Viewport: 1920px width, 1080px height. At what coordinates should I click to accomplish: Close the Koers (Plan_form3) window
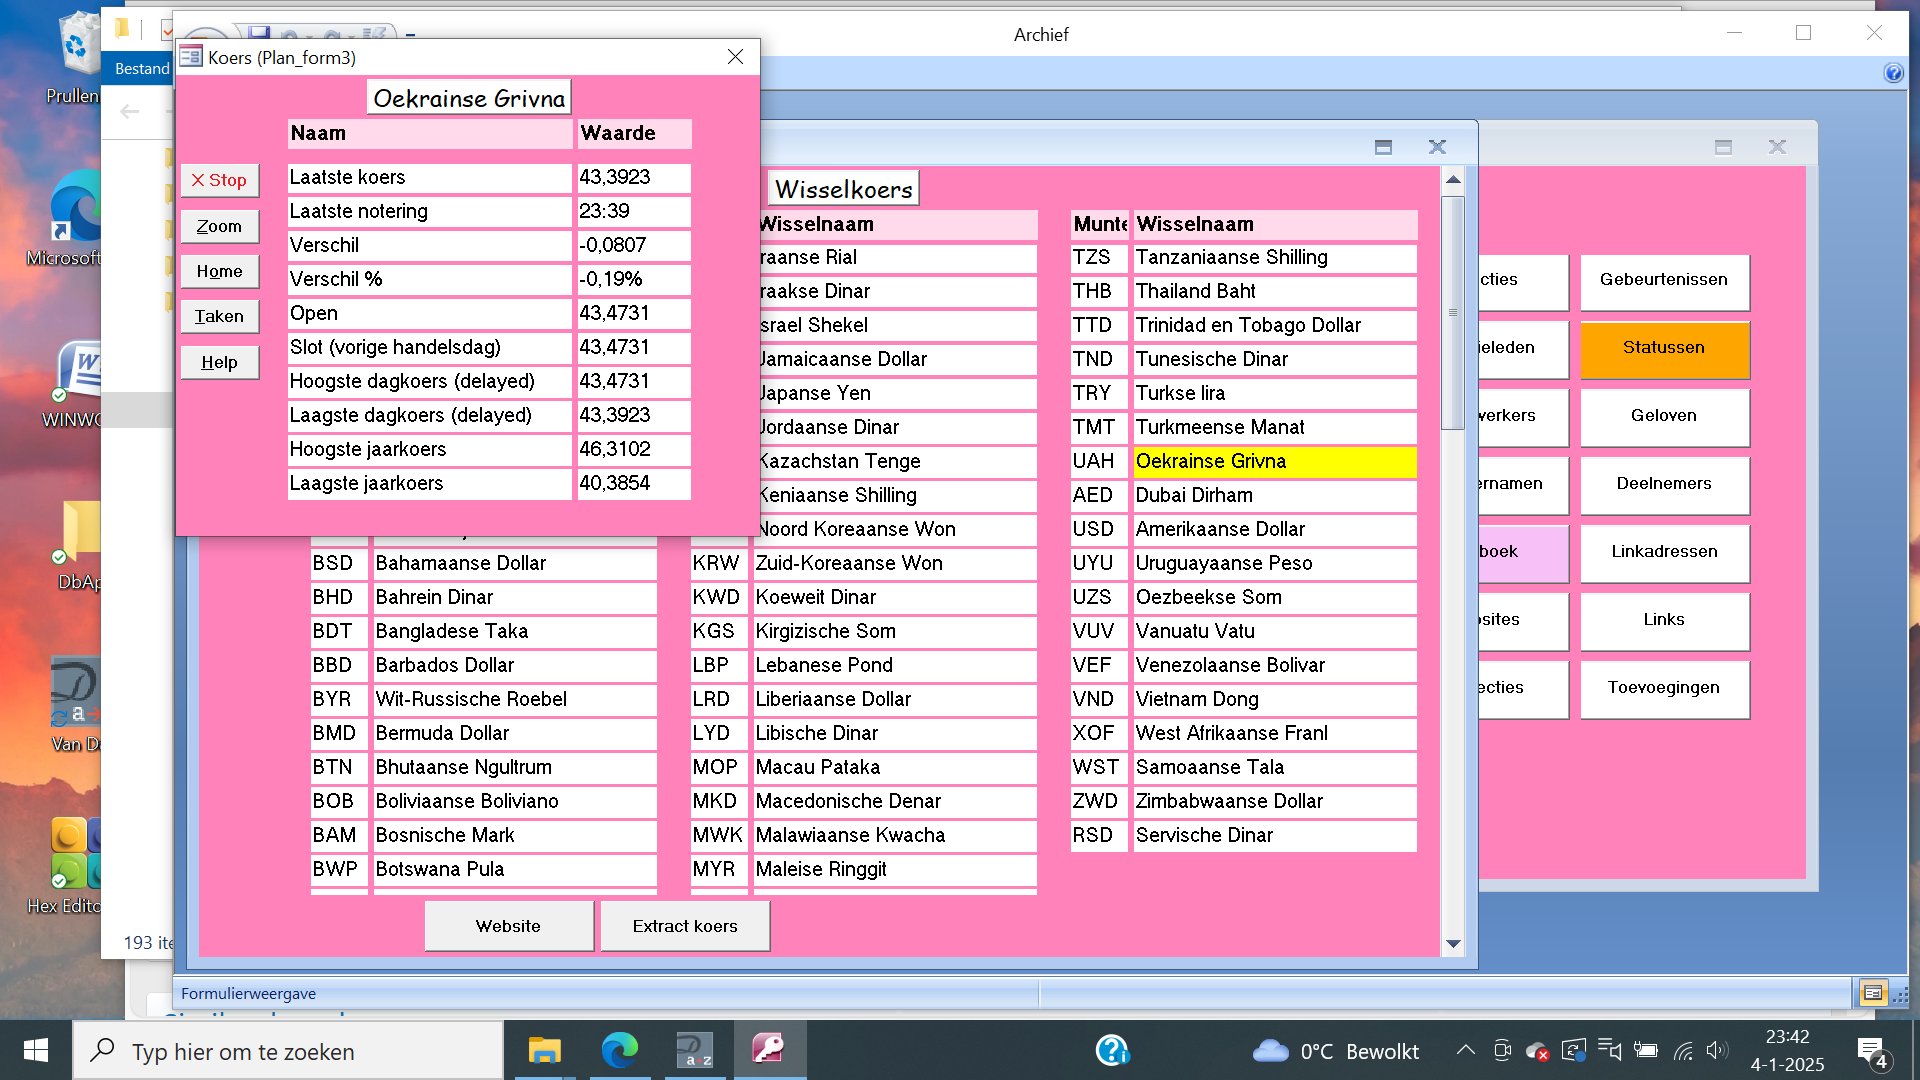(x=735, y=57)
